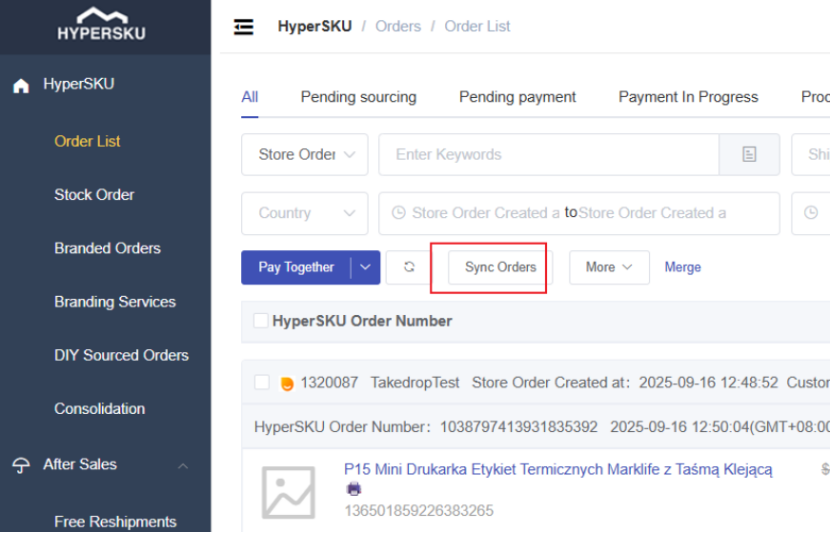Switch to the Pending payment tab

point(517,97)
